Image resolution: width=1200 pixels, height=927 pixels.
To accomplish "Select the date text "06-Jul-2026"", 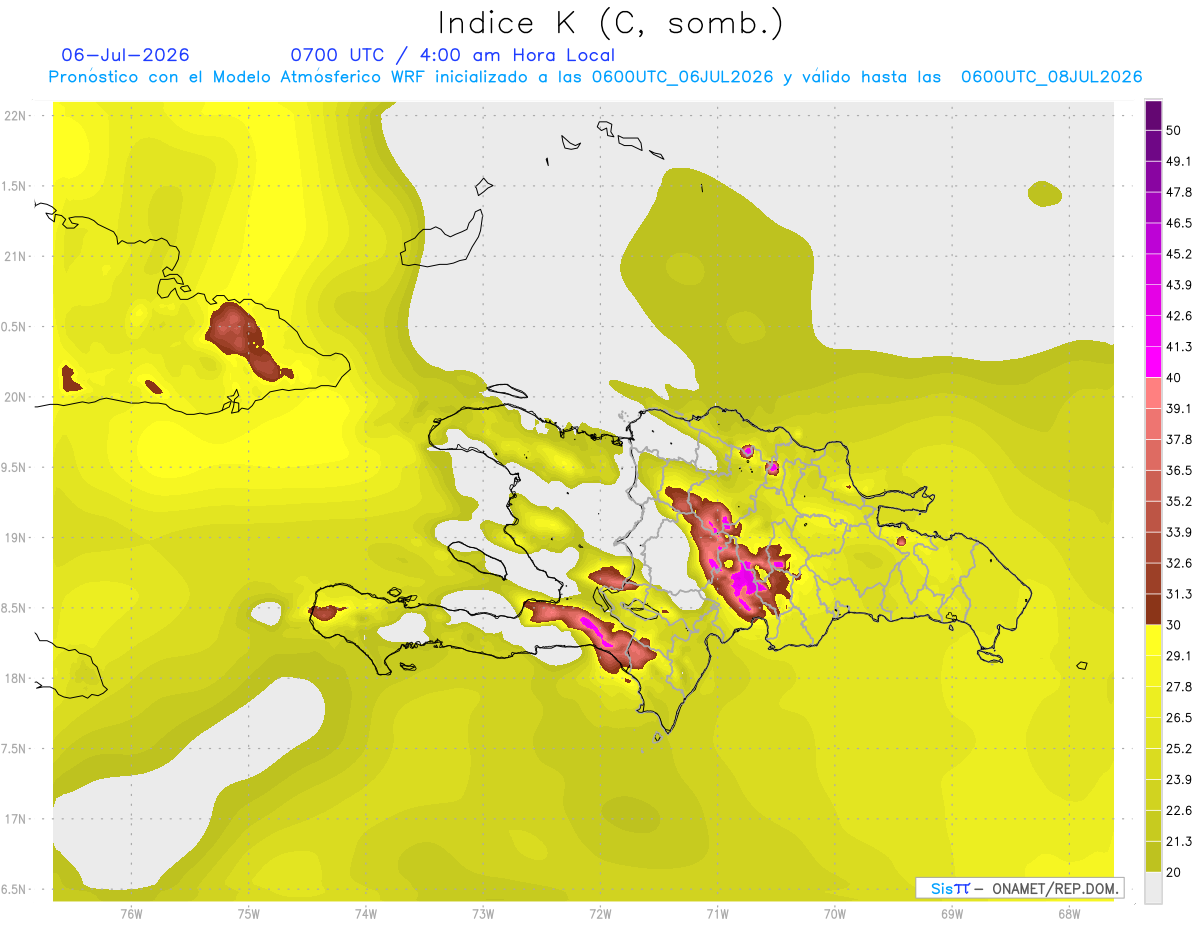I will 125,55.
